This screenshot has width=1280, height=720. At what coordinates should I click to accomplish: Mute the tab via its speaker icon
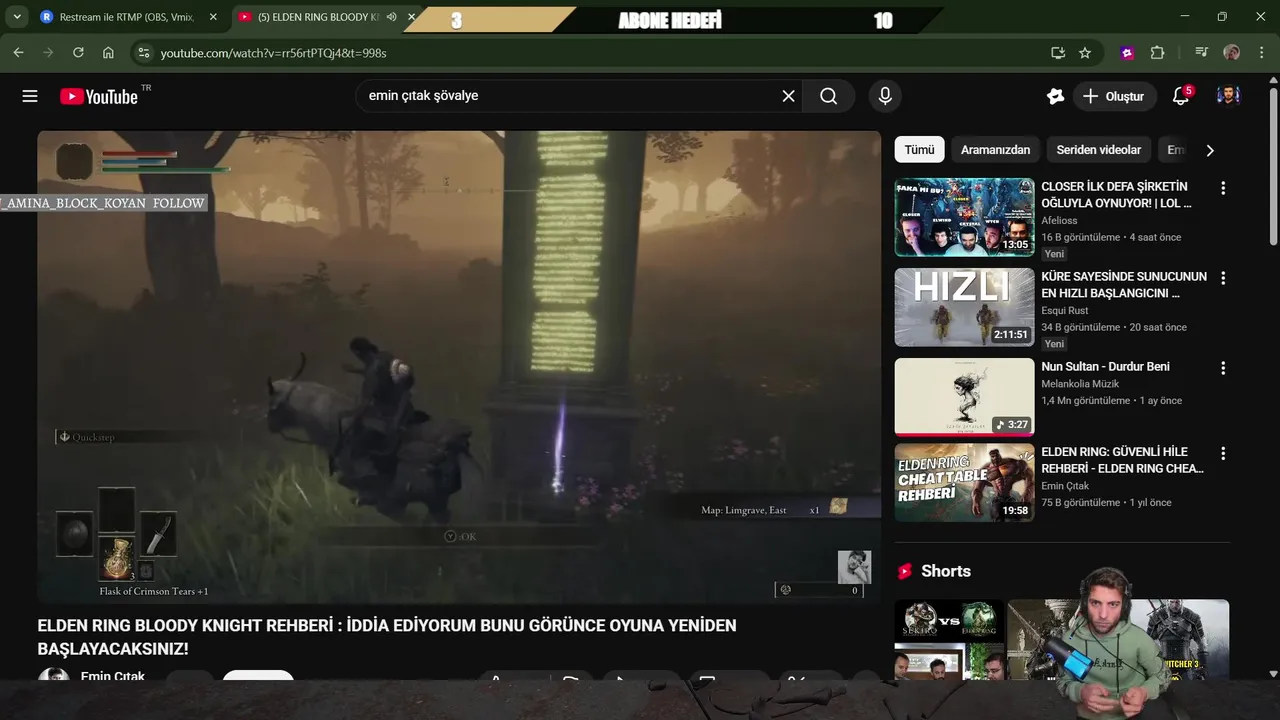392,17
